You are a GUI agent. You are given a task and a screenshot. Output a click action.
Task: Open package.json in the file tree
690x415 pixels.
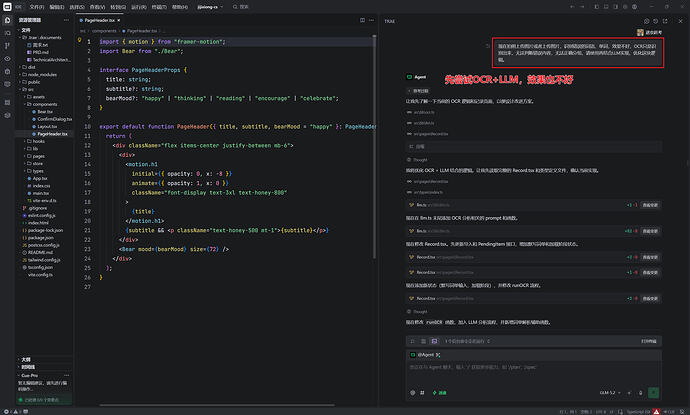(40, 238)
